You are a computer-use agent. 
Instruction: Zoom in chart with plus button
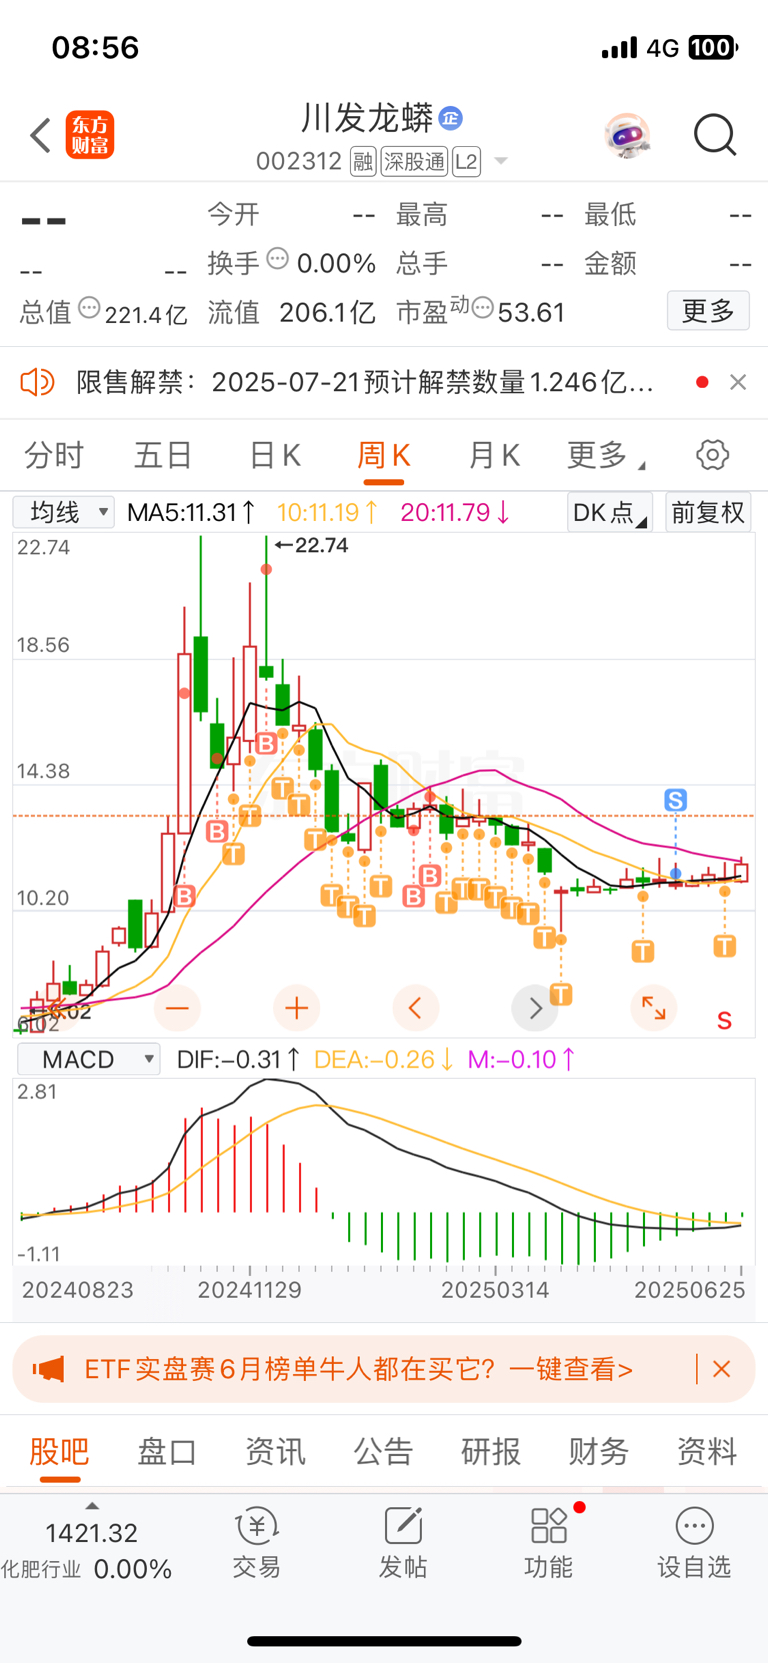296,1008
